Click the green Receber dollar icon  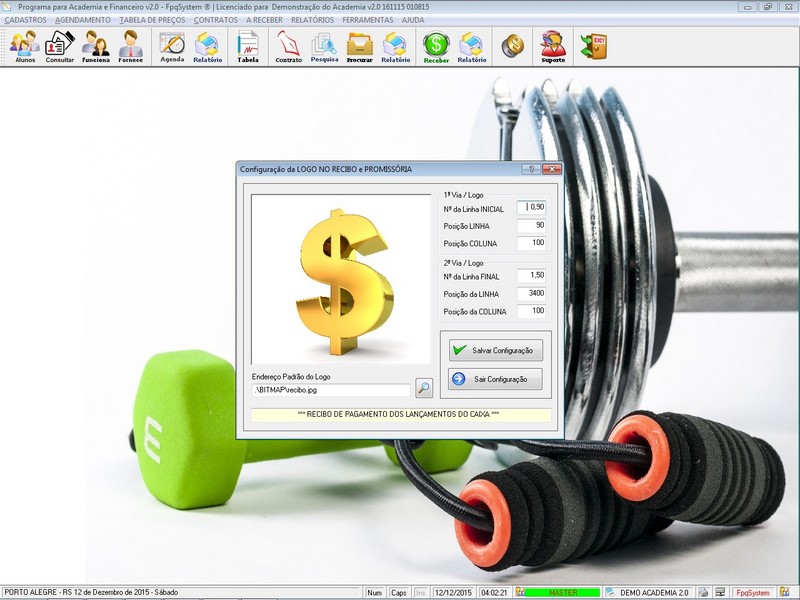pos(436,47)
